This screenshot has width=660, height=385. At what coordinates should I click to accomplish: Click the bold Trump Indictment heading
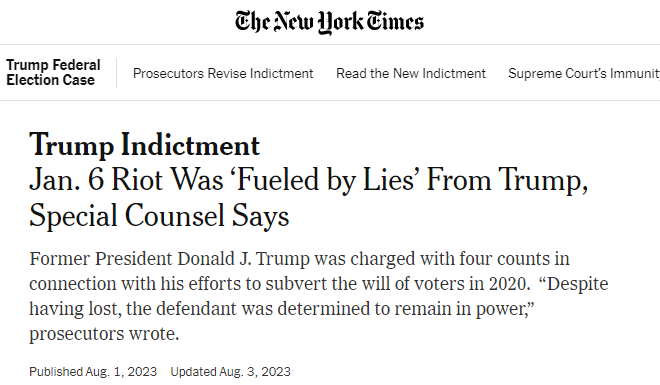click(144, 145)
